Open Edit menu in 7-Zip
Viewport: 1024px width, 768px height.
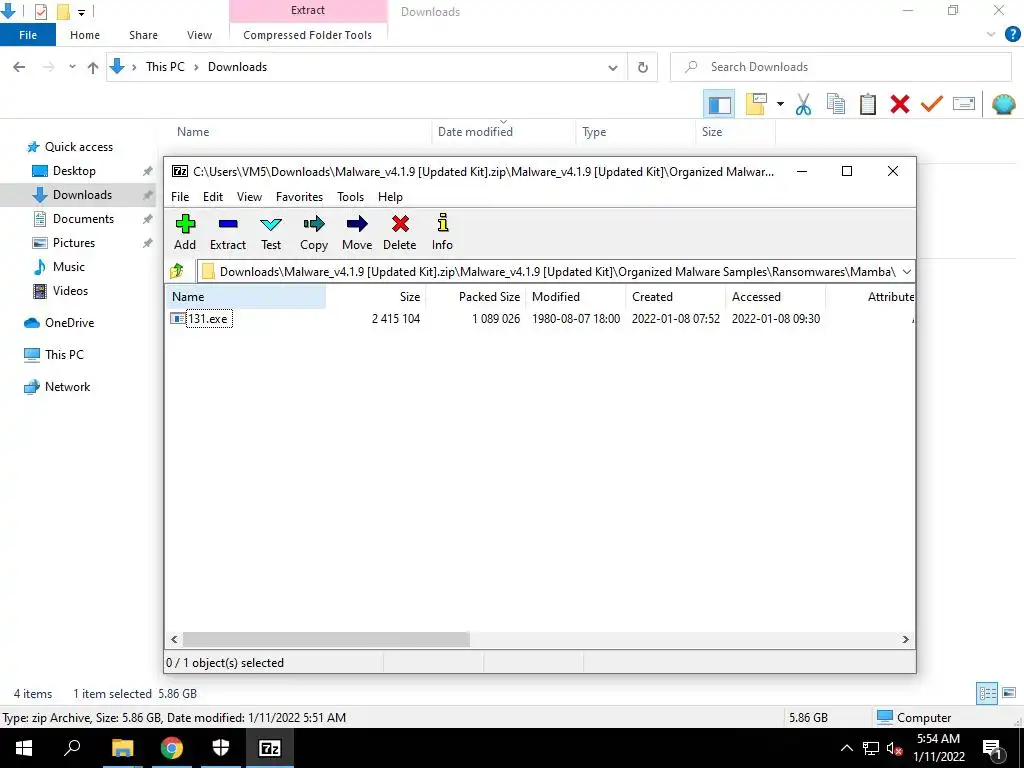213,197
